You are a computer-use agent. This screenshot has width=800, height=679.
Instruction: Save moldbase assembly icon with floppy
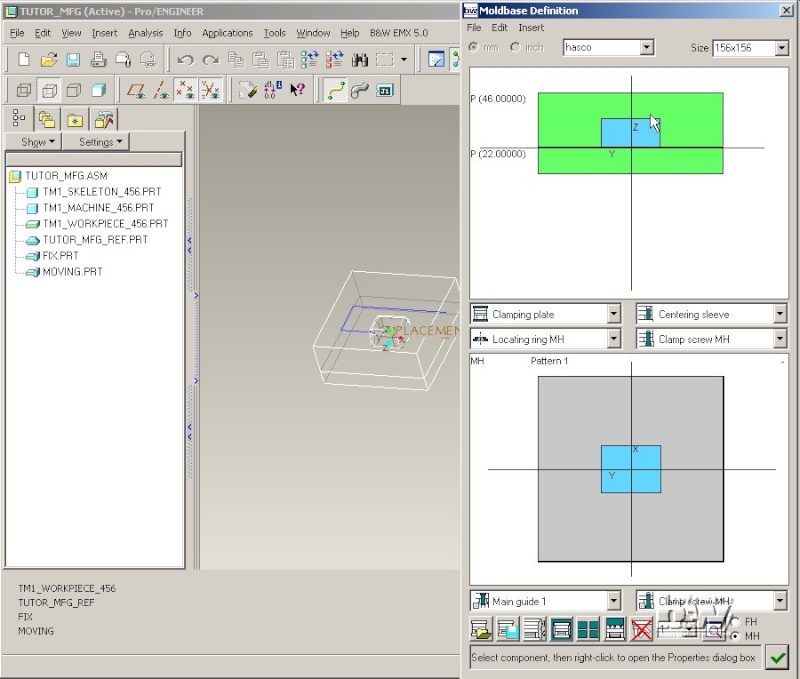pyautogui.click(x=508, y=629)
